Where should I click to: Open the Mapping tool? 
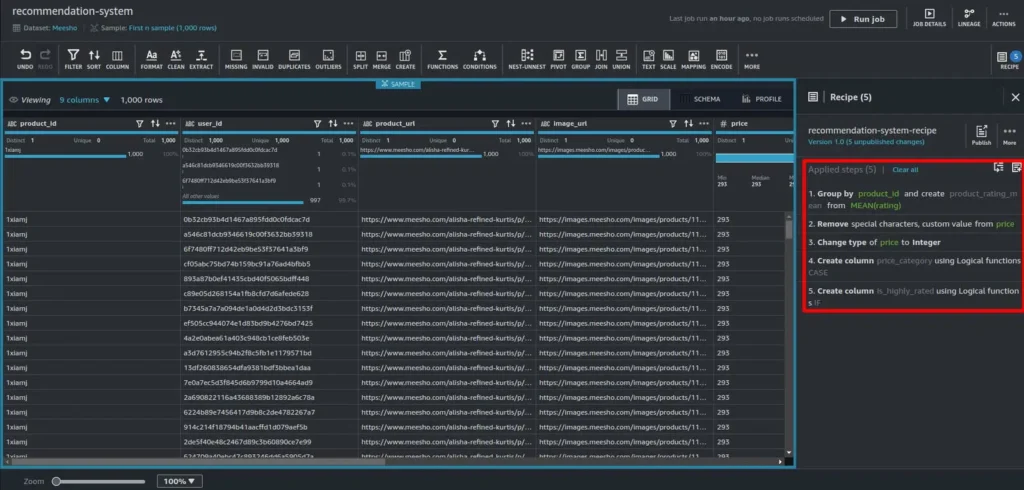pos(694,59)
